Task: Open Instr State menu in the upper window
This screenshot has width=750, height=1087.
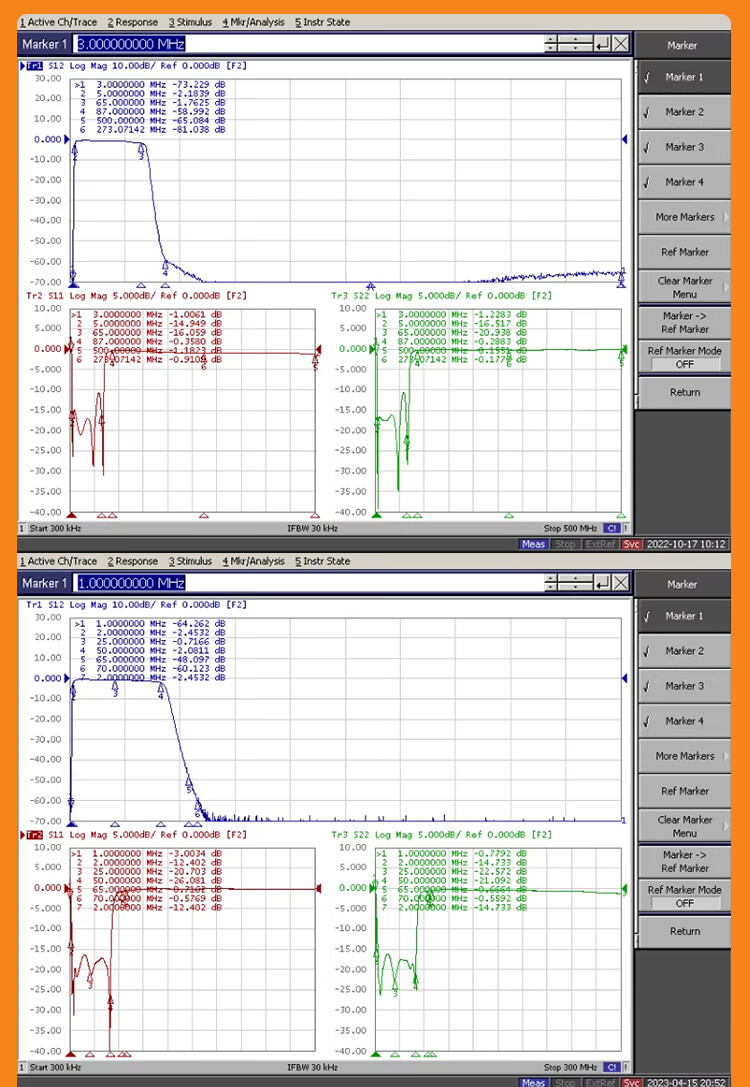Action: click(322, 22)
